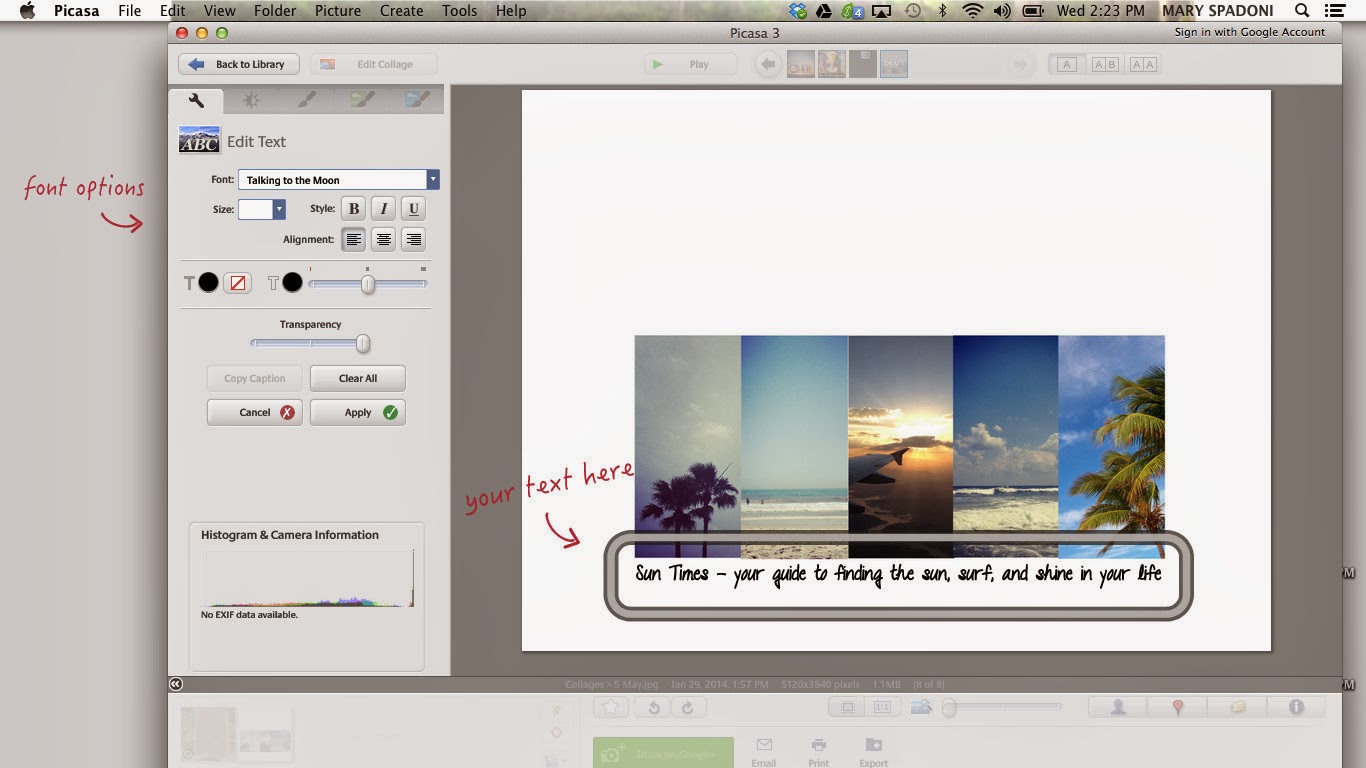
Task: Open the Tools menu in the menu bar
Action: (x=459, y=10)
